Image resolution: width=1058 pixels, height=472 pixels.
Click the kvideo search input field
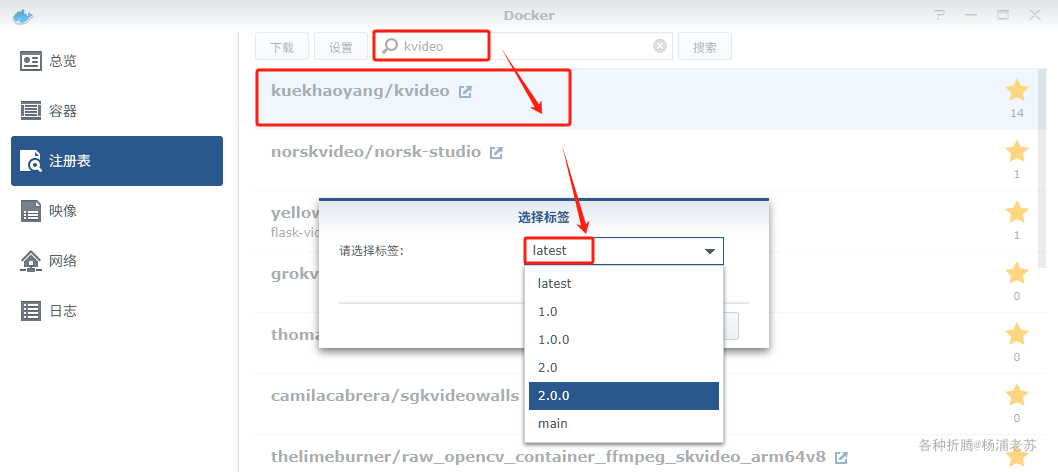[523, 46]
